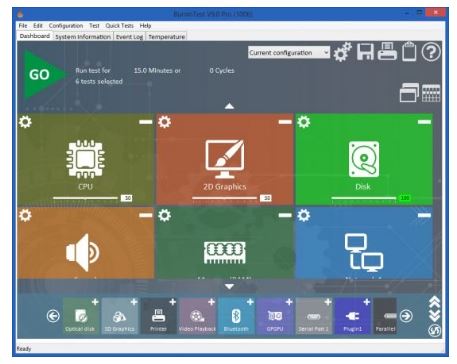Open help via the question mark icon
This screenshot has height=364, width=457.
[431, 52]
